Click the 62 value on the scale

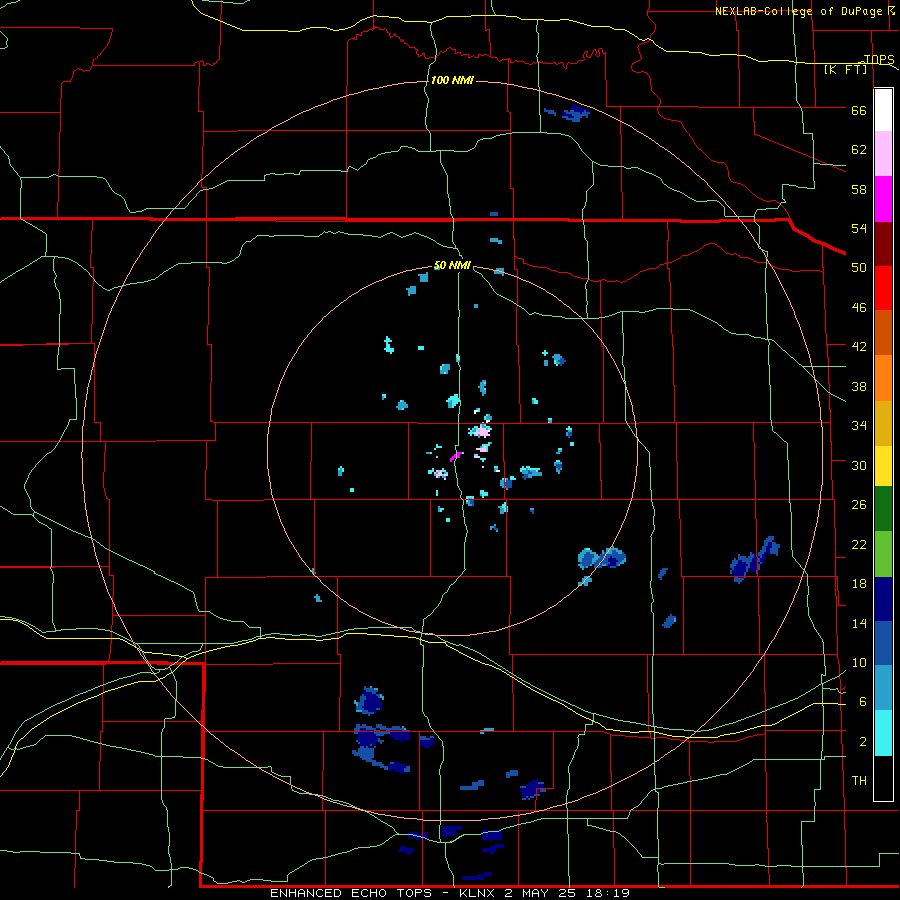[859, 150]
